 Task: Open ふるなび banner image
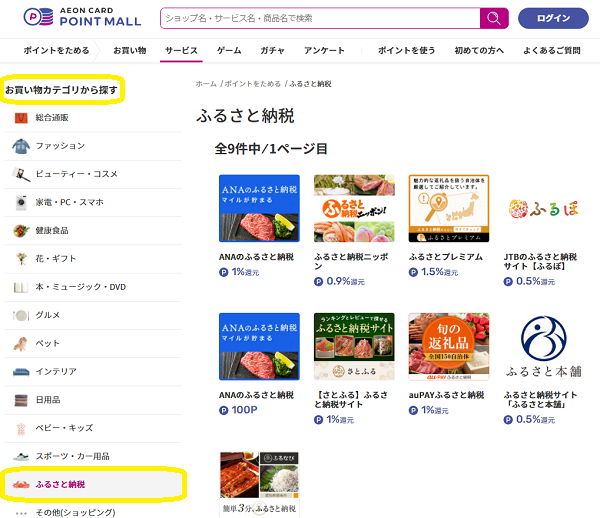tap(259, 484)
